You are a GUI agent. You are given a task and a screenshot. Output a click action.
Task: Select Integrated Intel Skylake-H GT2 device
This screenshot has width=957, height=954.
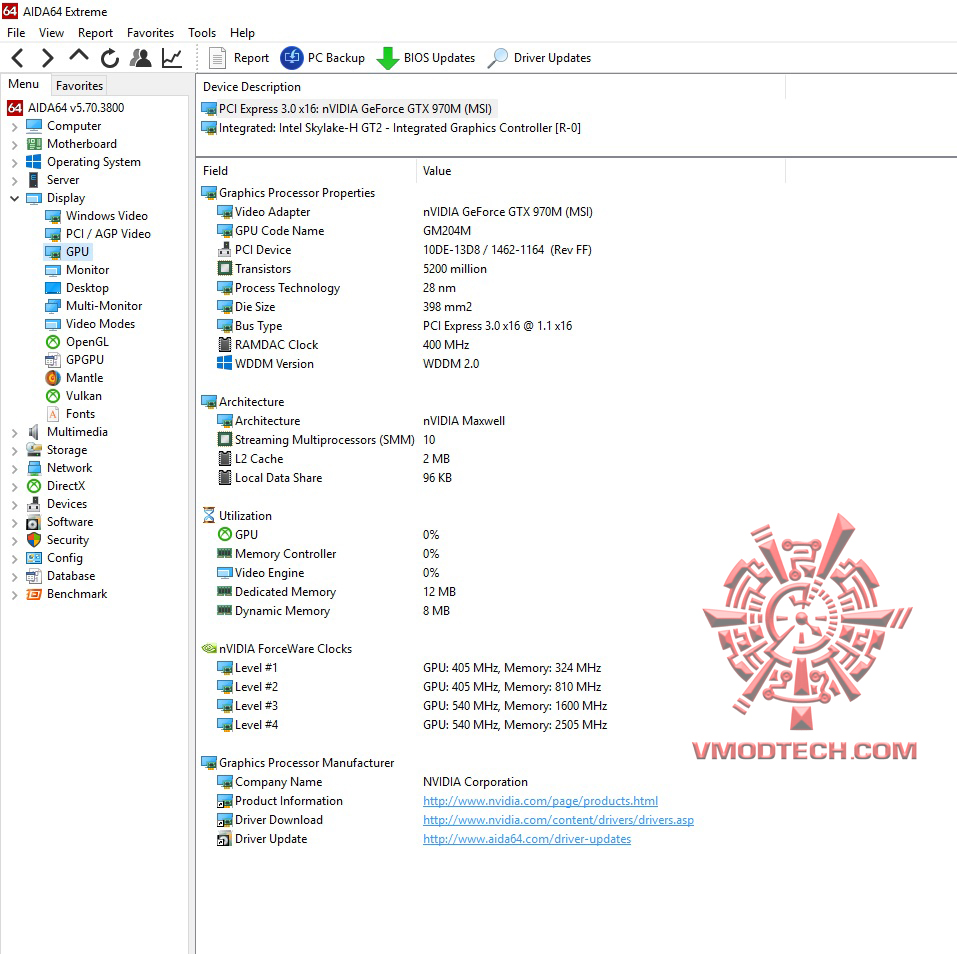pyautogui.click(x=391, y=128)
